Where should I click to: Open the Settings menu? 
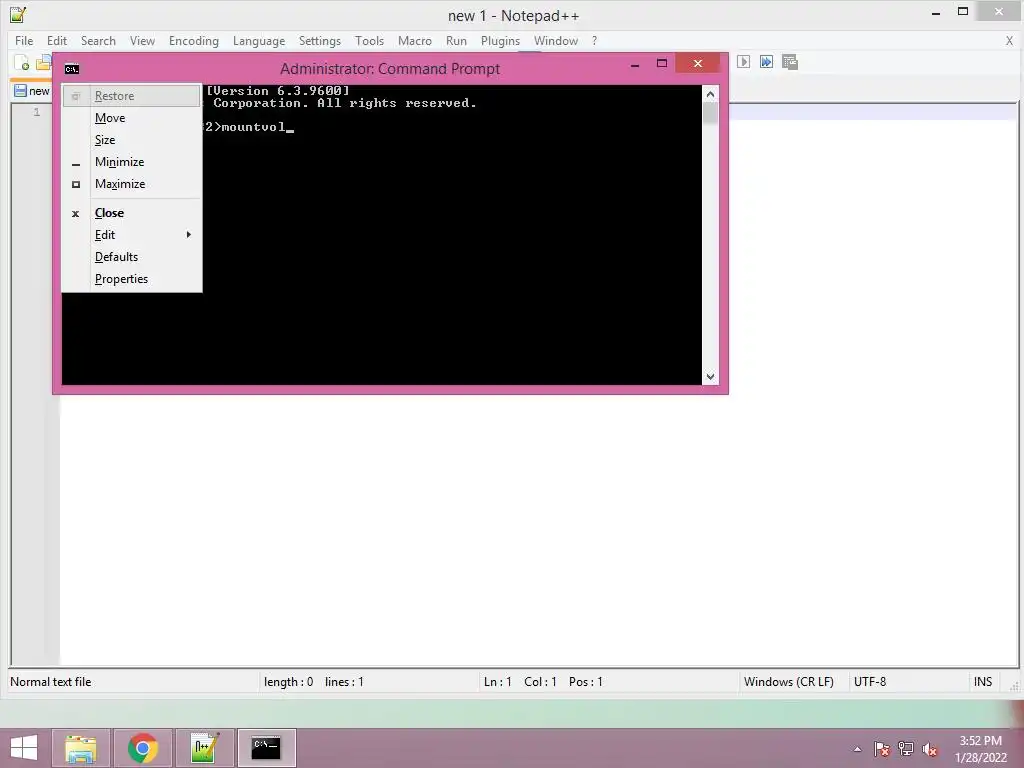tap(320, 40)
